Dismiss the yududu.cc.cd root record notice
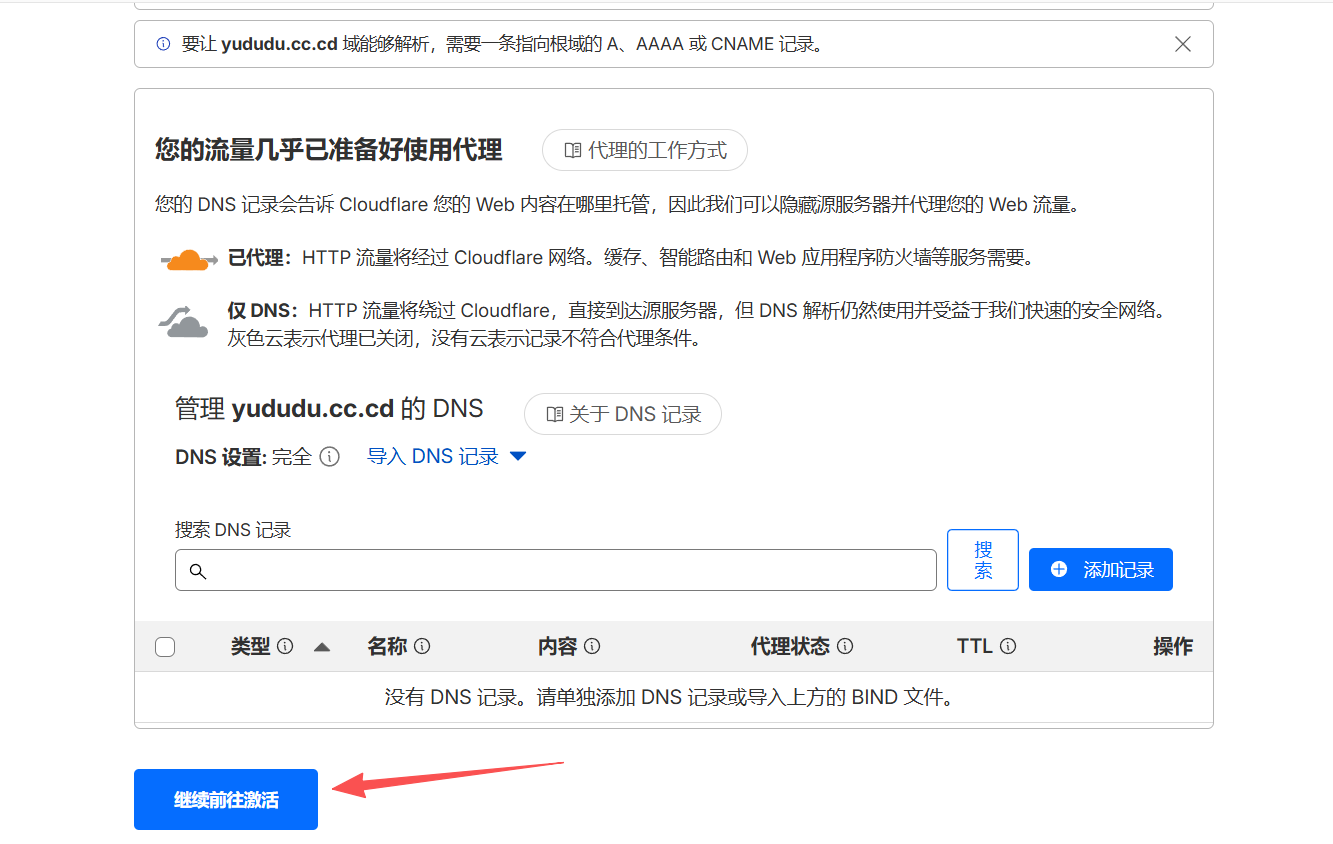The image size is (1333, 844). [1183, 44]
